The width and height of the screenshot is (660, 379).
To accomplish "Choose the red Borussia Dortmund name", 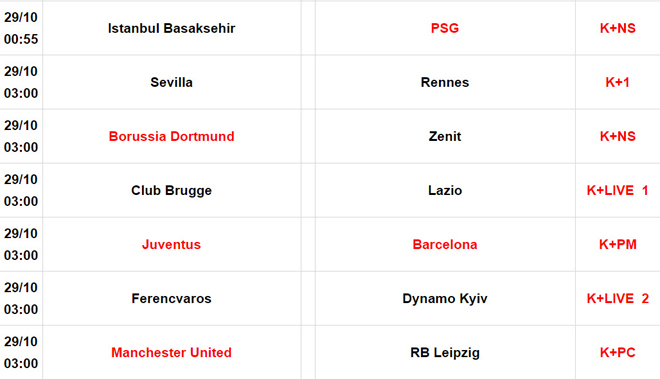I will (x=171, y=136).
